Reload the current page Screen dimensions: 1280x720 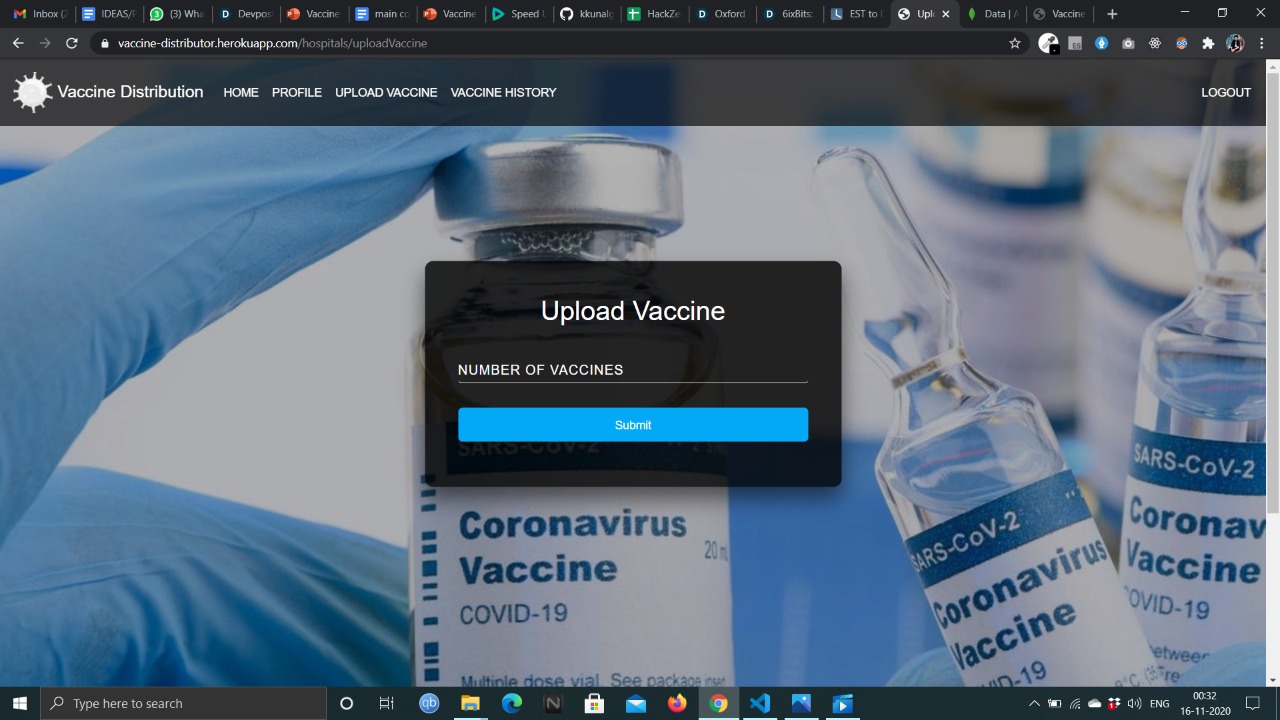click(x=72, y=43)
